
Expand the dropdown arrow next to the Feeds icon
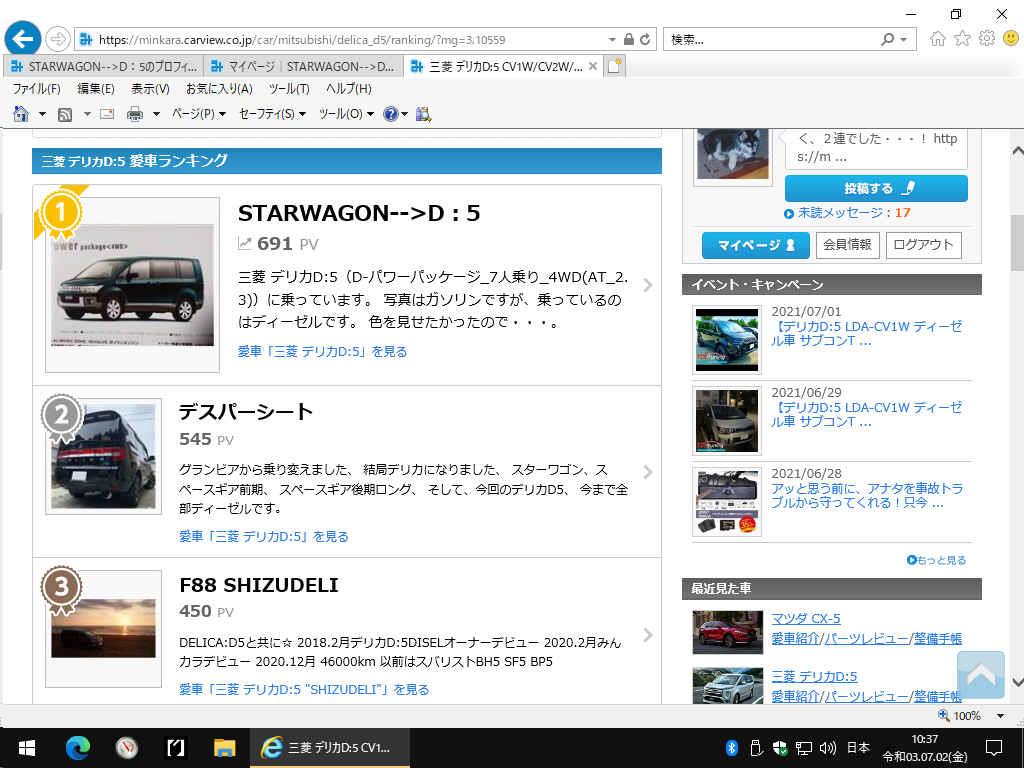[x=87, y=114]
